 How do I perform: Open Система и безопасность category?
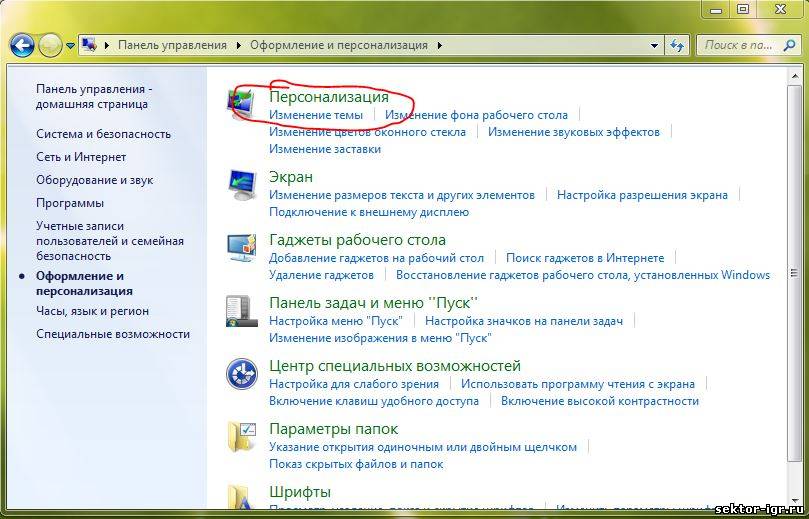click(103, 134)
